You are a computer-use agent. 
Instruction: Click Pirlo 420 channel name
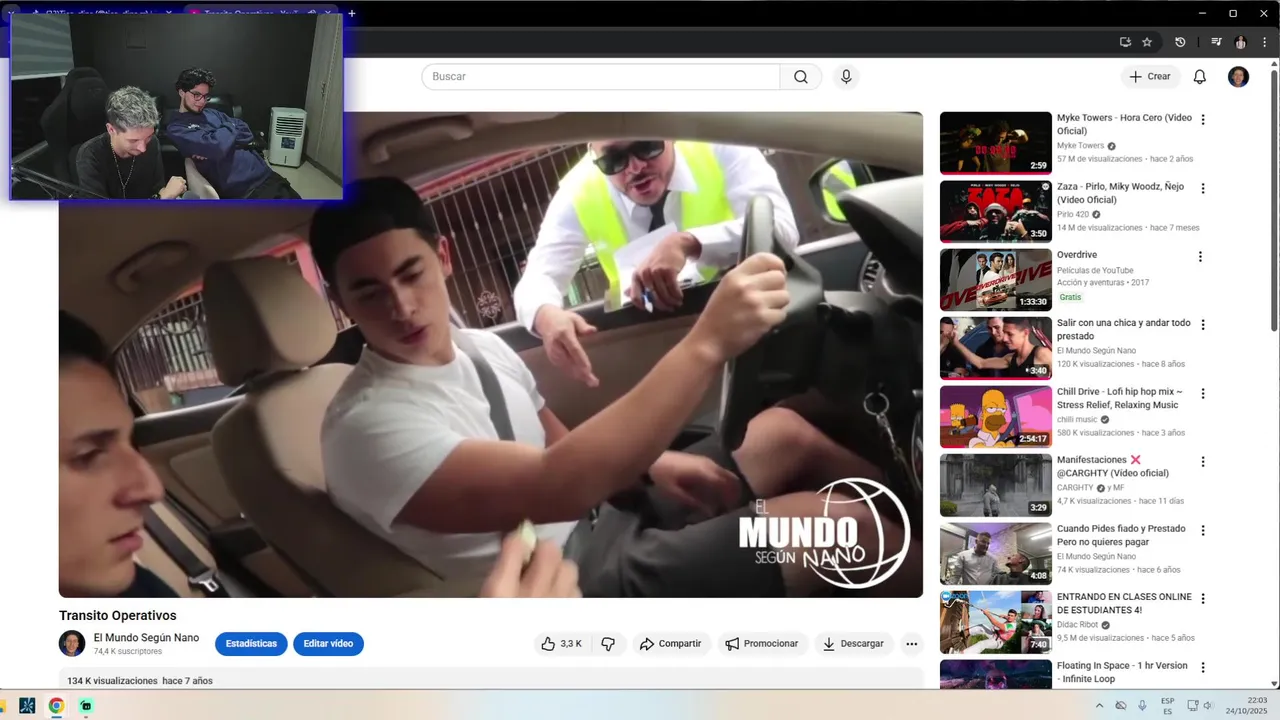pos(1073,214)
